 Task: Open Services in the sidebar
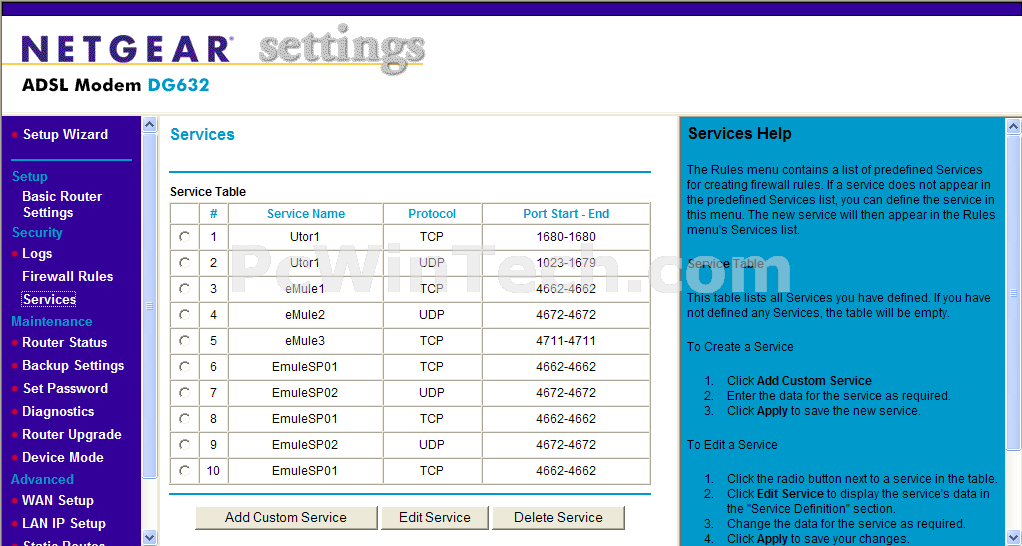(49, 299)
